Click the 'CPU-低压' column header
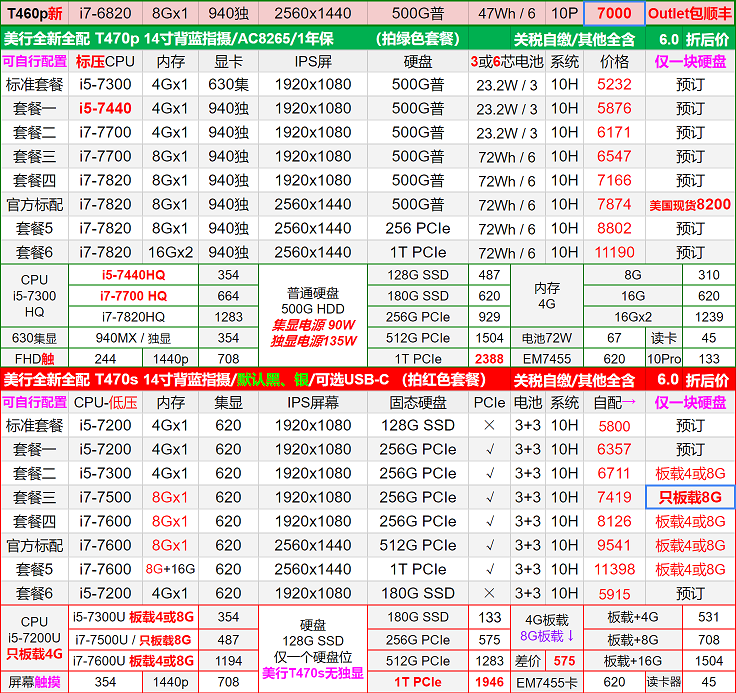 pos(105,402)
